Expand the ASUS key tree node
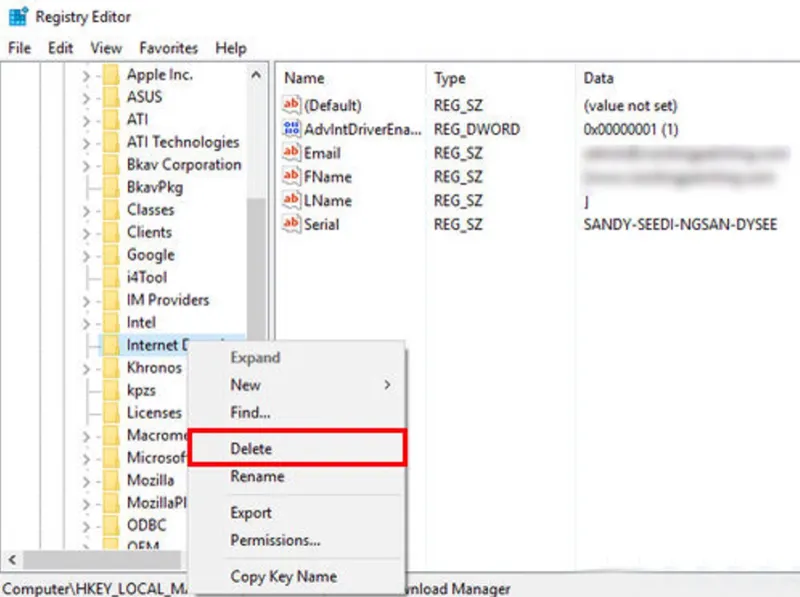 point(86,97)
